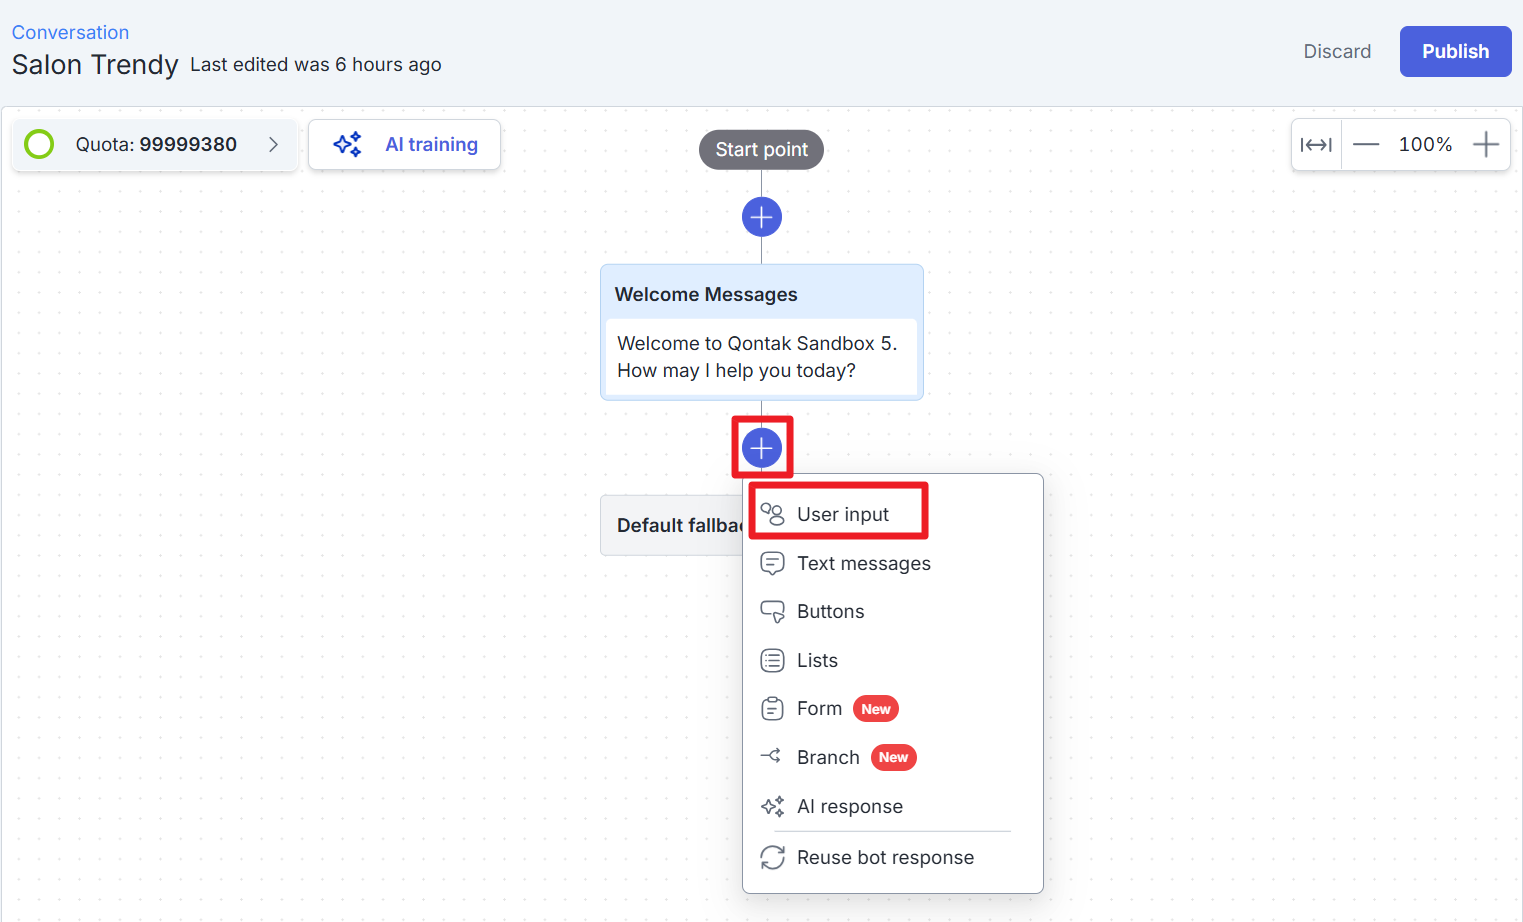The width and height of the screenshot is (1523, 922).
Task: Select User input from the menu
Action: 842,514
